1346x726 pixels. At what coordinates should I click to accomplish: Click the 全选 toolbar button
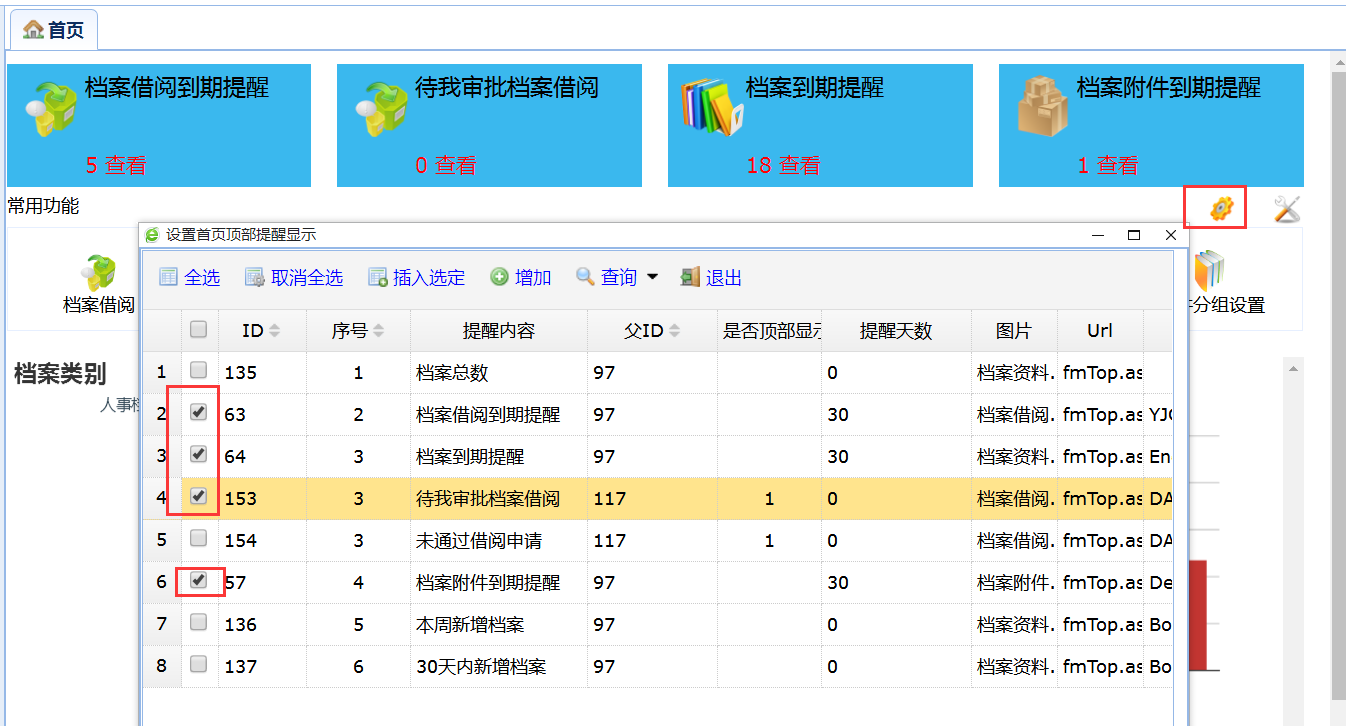click(x=190, y=278)
